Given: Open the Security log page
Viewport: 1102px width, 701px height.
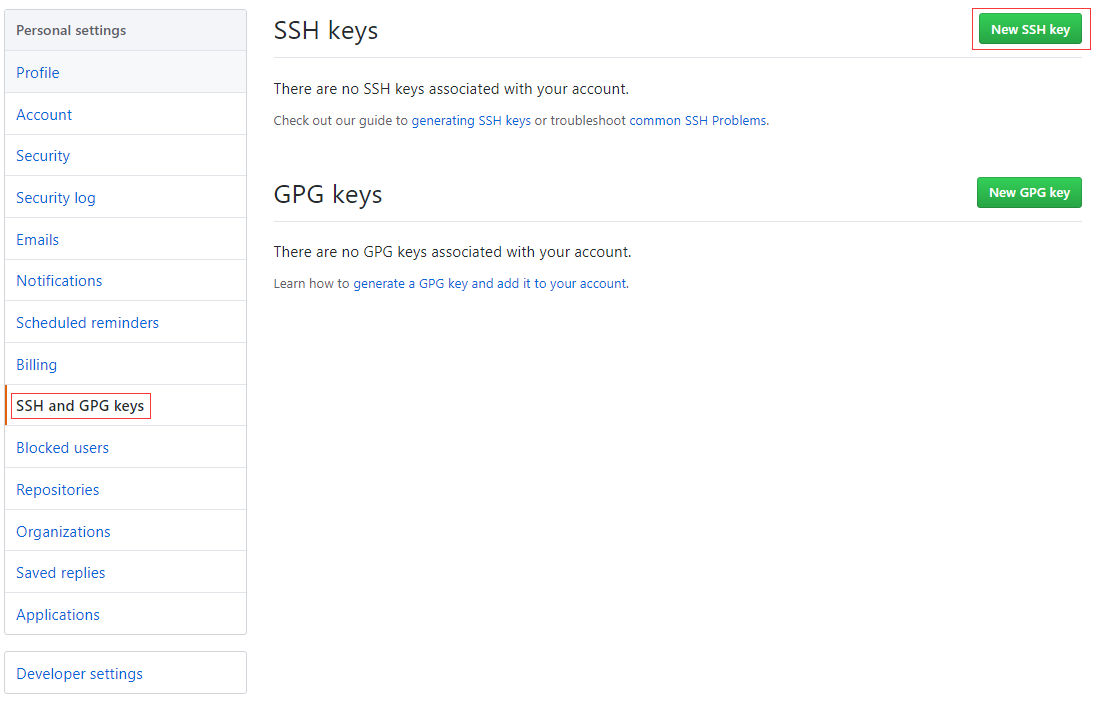Looking at the screenshot, I should coord(125,198).
